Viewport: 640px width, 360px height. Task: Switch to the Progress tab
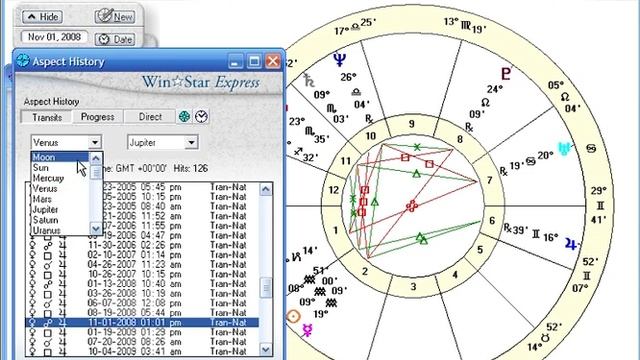[97, 117]
